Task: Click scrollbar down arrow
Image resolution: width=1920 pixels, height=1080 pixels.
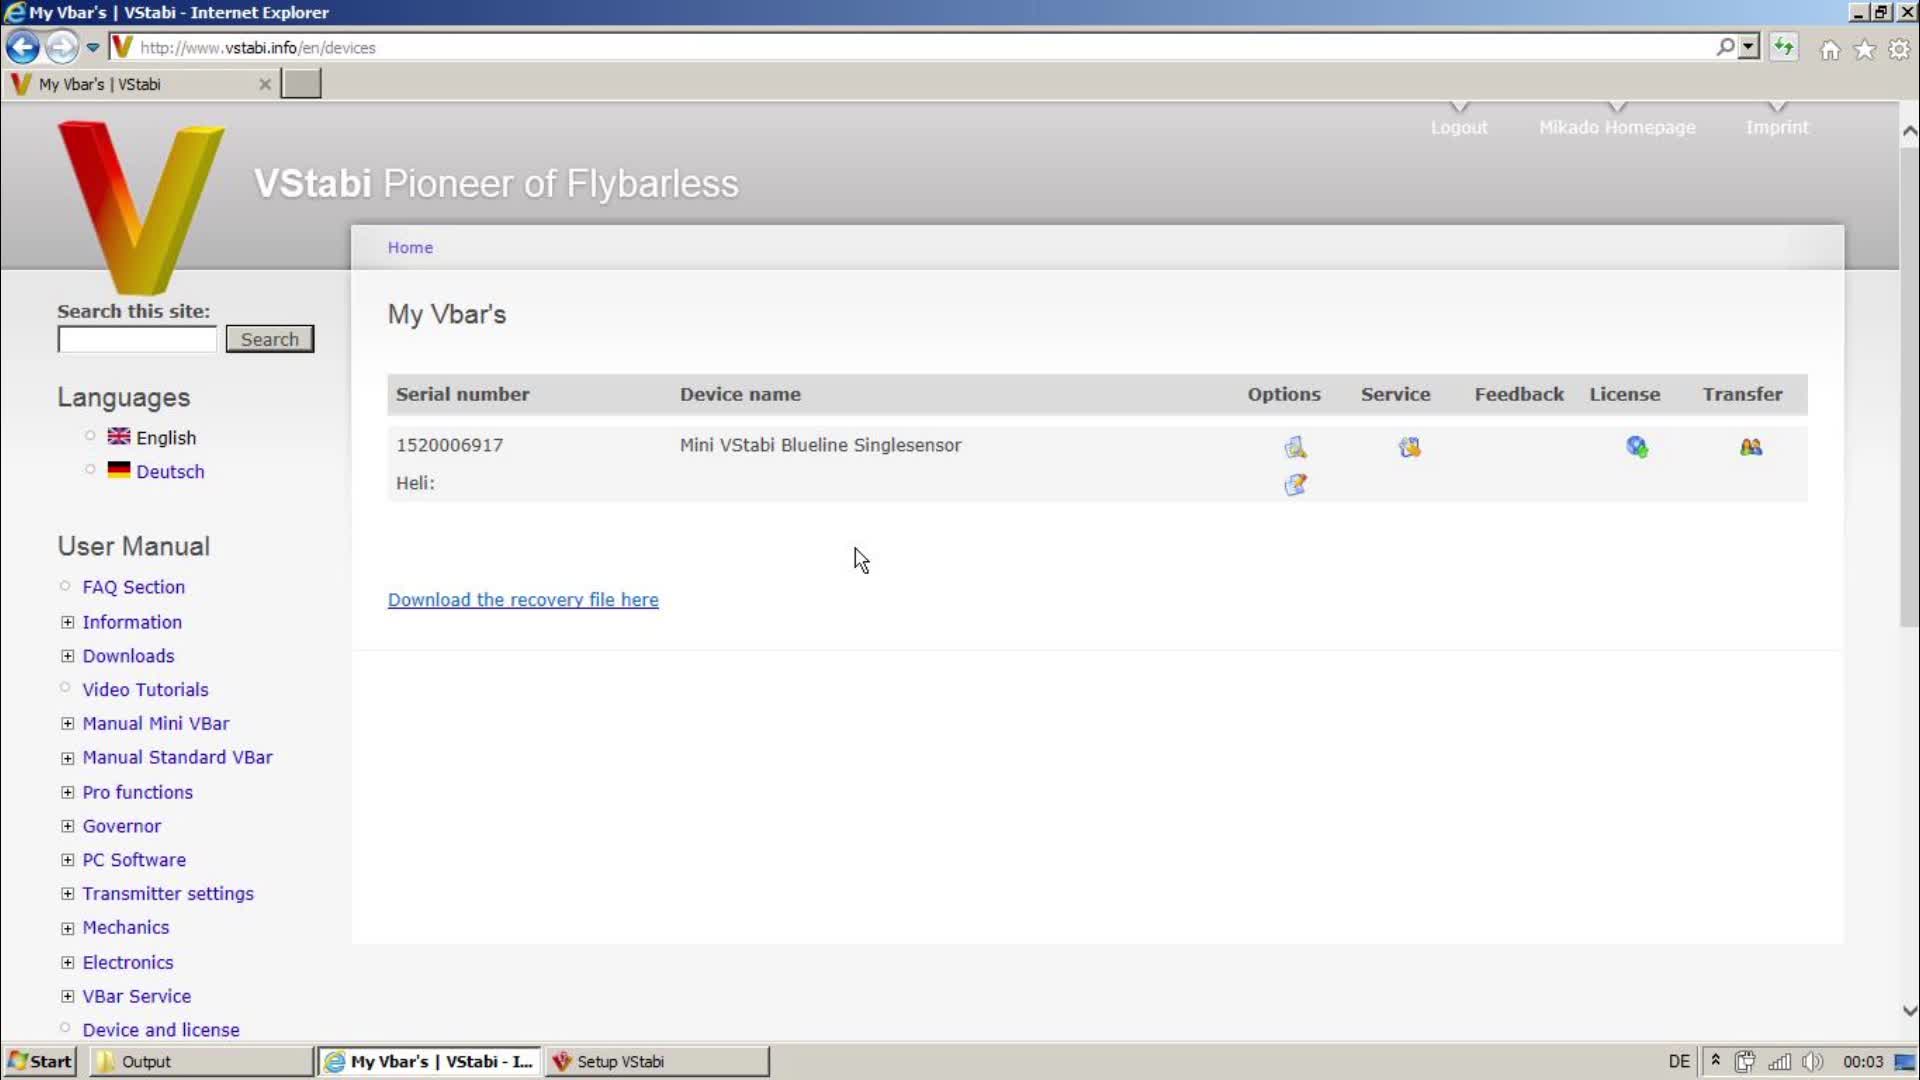Action: (x=1909, y=1011)
